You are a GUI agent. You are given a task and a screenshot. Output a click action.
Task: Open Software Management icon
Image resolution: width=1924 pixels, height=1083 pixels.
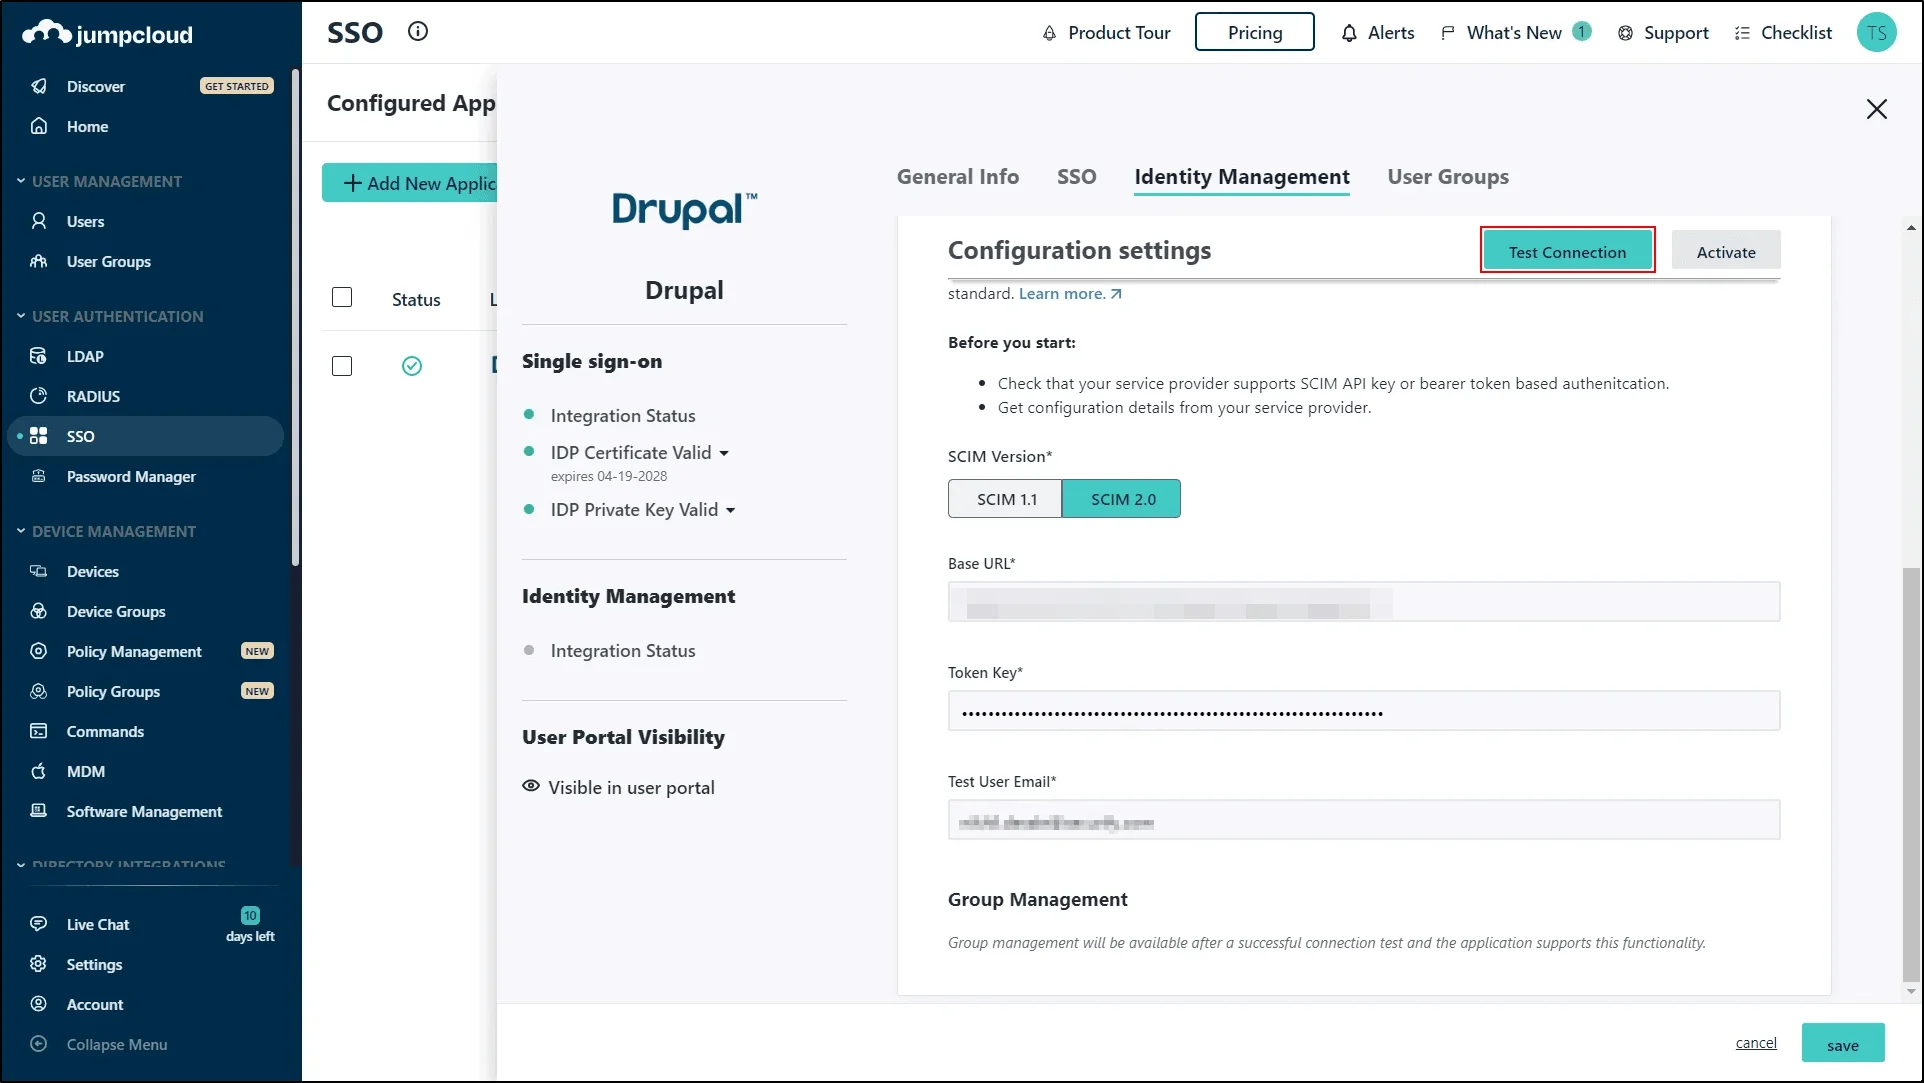click(x=39, y=811)
